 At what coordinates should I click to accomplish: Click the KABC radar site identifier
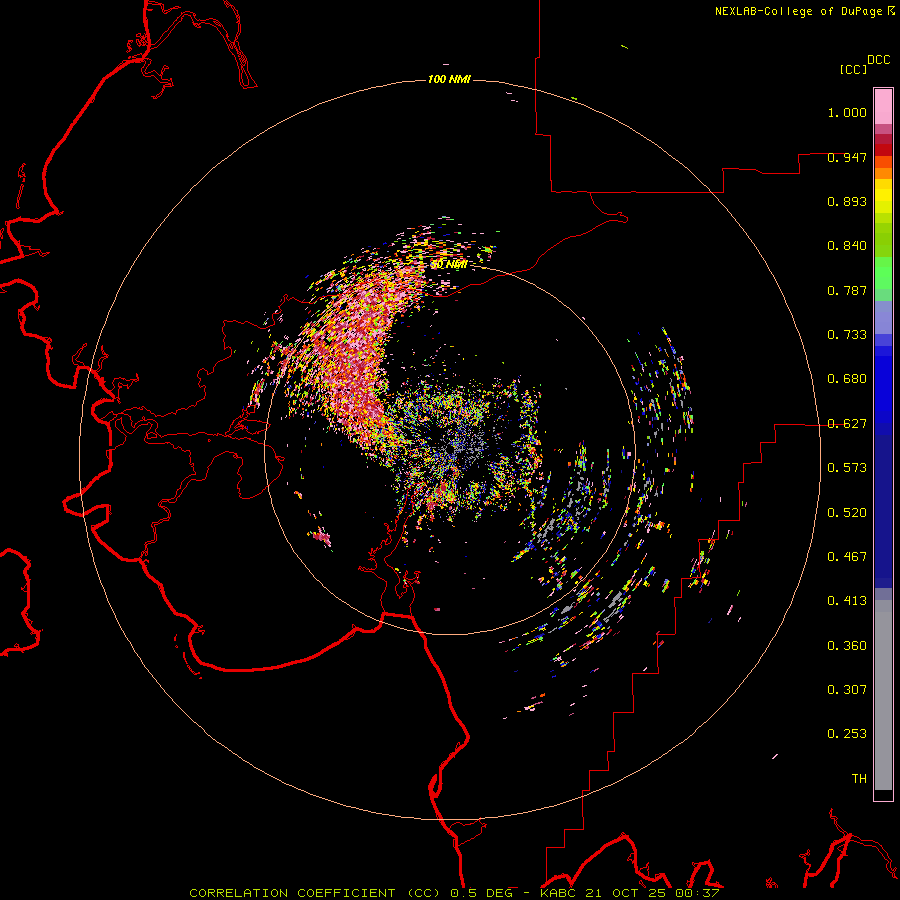click(x=558, y=893)
